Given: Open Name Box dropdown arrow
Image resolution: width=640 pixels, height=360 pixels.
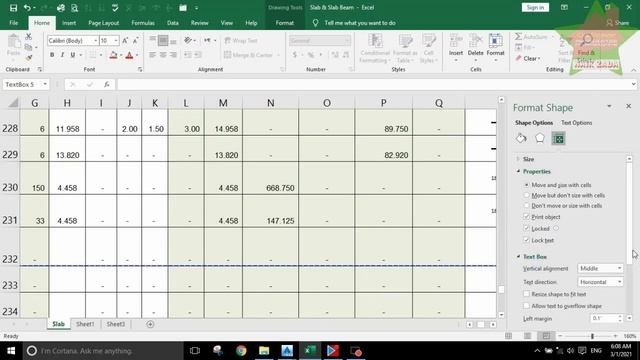Looking at the screenshot, I should tap(45, 84).
